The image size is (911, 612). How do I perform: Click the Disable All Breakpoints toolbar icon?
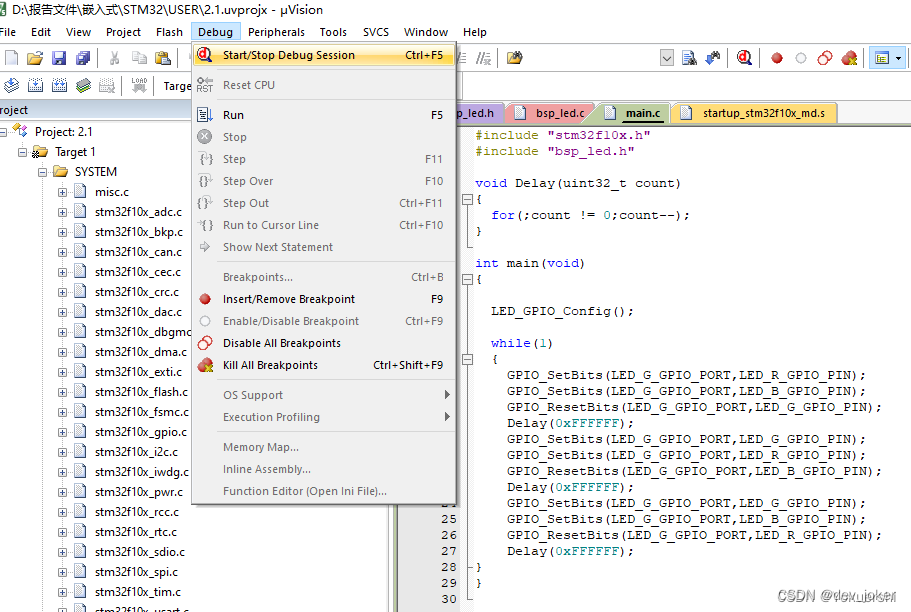click(824, 58)
